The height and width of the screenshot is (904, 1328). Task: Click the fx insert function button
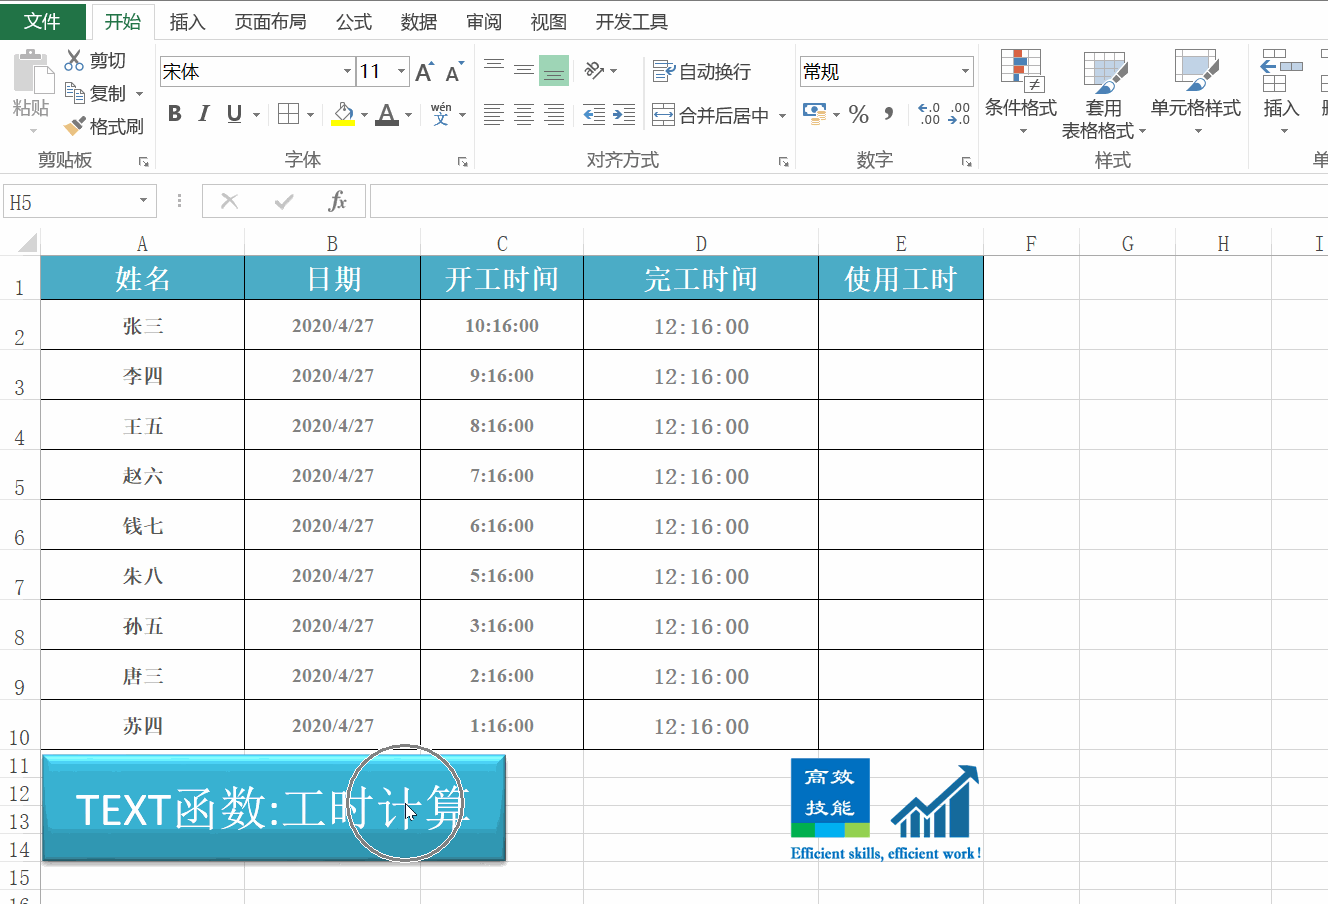[338, 201]
